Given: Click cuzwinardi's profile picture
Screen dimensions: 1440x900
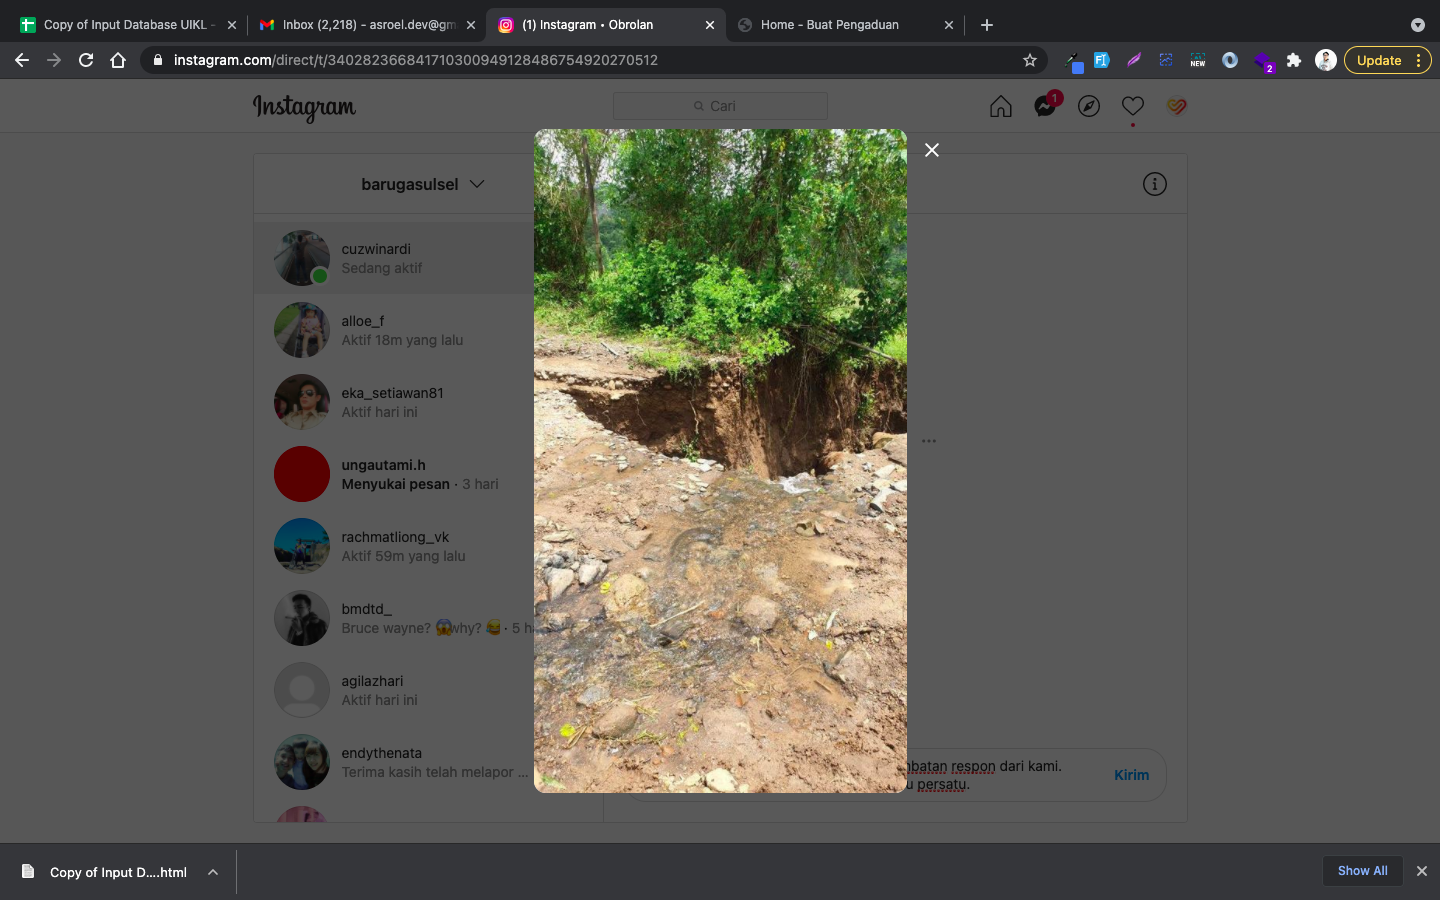Looking at the screenshot, I should point(302,258).
